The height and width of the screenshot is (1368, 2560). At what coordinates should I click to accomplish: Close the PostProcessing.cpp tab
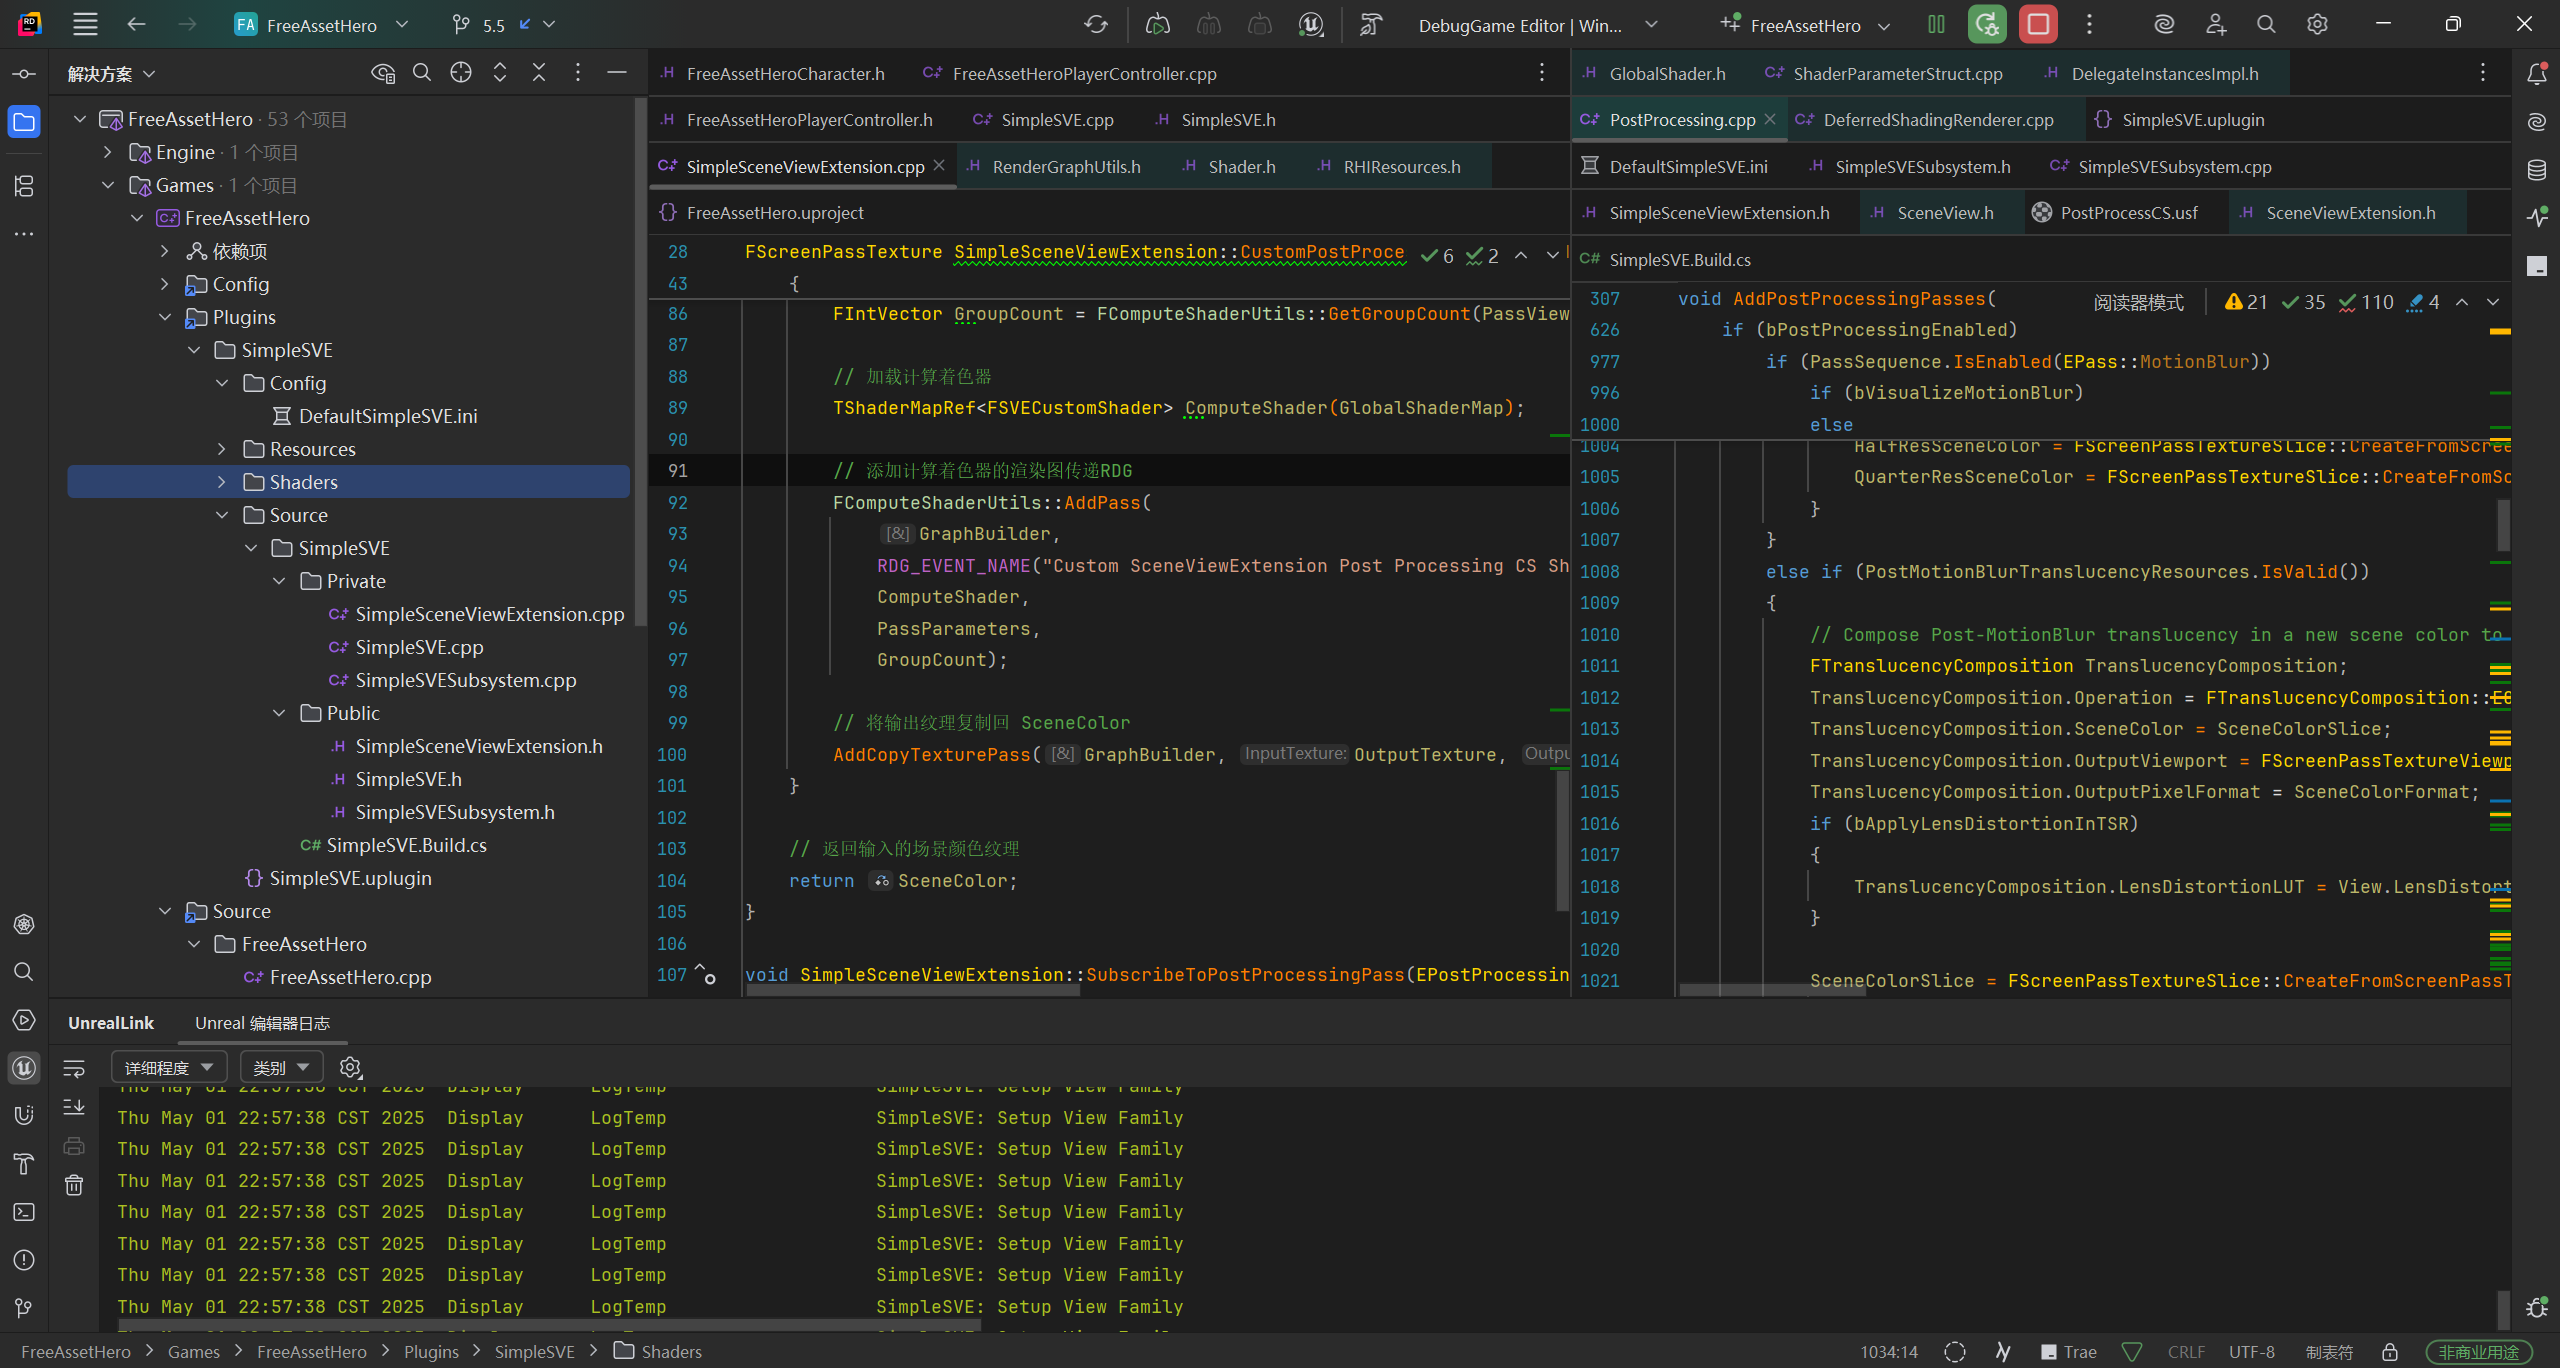click(x=1770, y=119)
